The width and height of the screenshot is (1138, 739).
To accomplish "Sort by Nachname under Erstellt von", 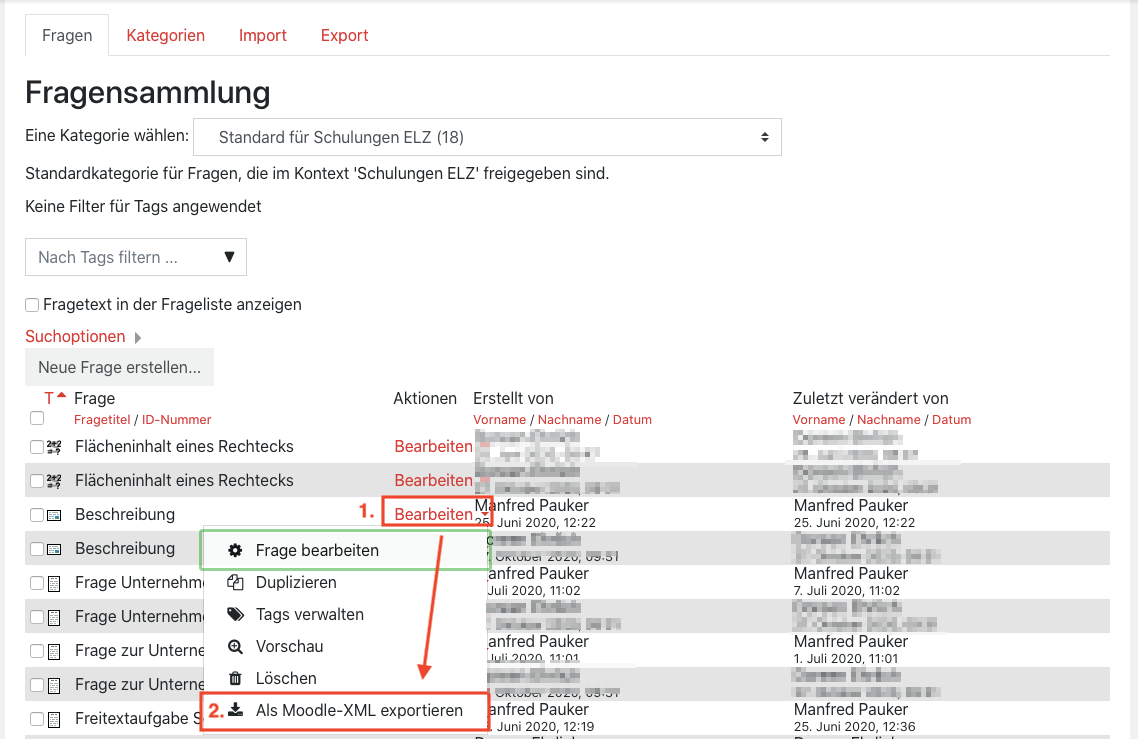I will (569, 420).
